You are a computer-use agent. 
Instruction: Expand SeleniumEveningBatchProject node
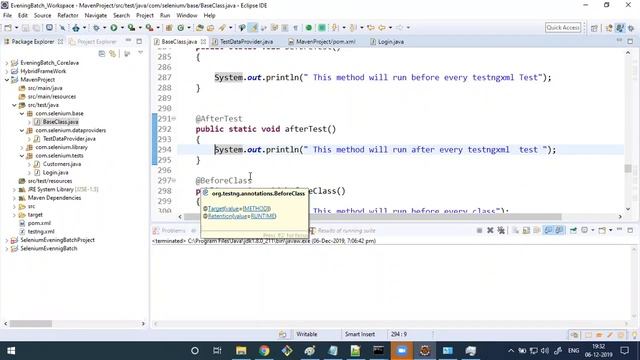[x=7, y=240]
